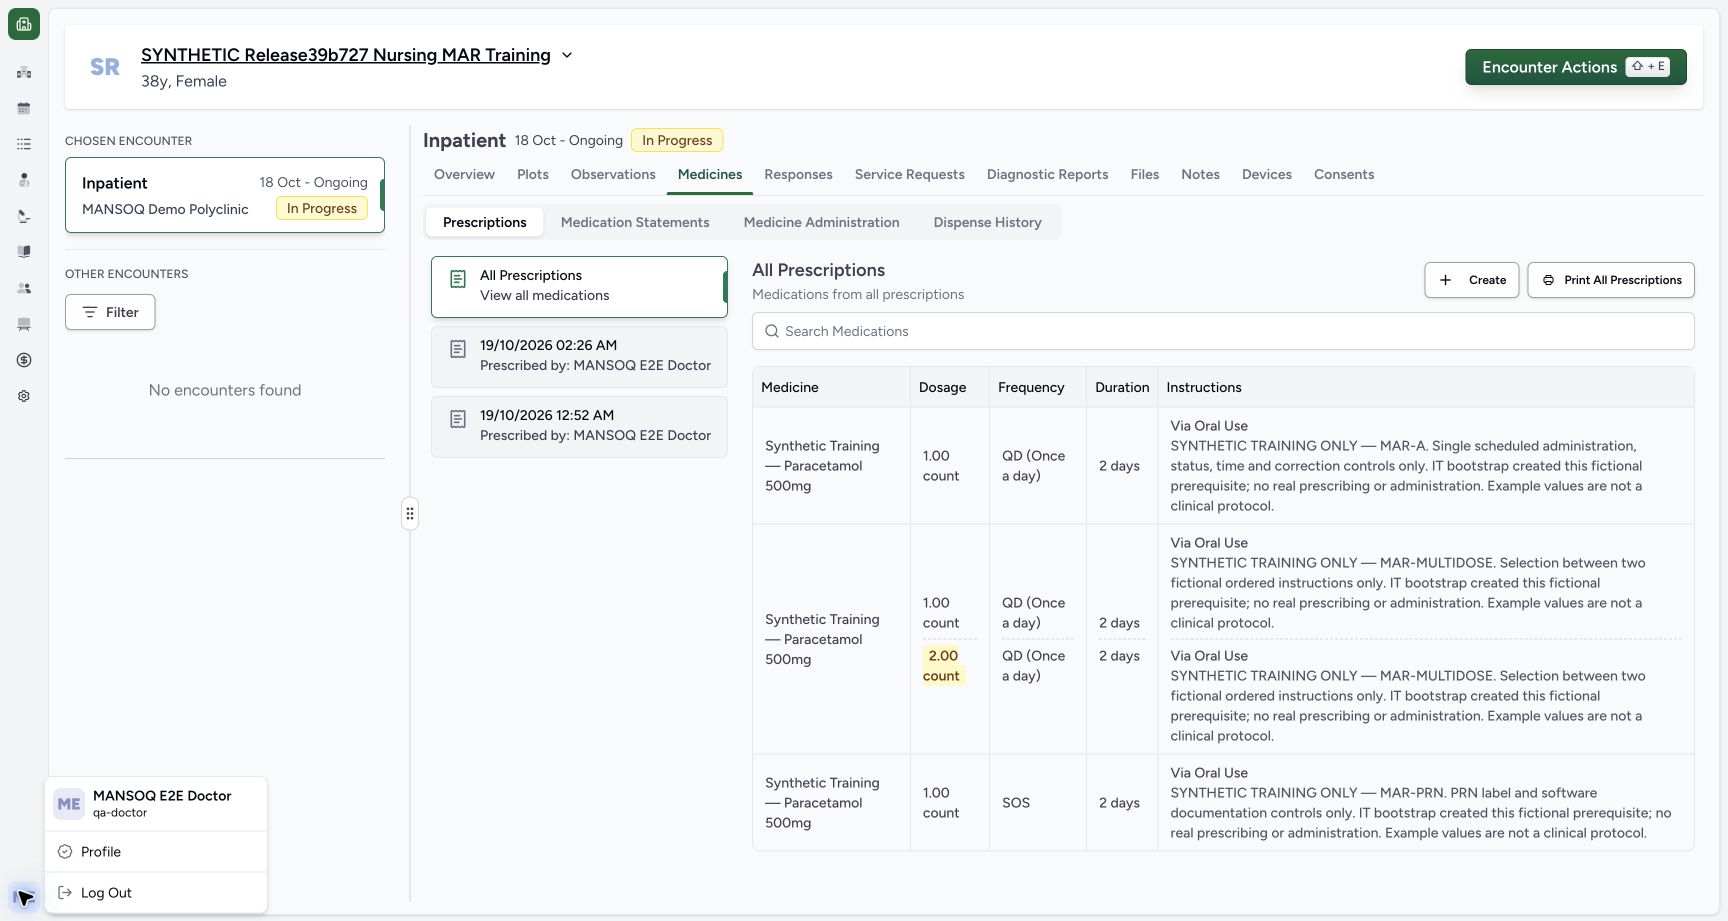Select the All Prescriptions list entry

579,287
